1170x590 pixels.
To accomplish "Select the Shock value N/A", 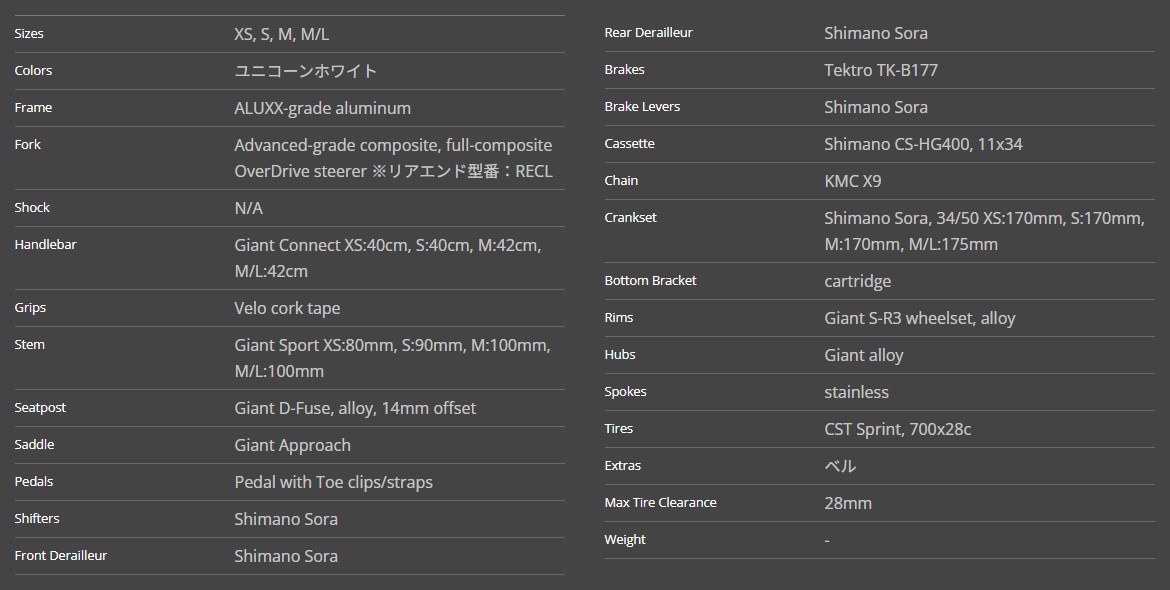I will click(x=248, y=208).
